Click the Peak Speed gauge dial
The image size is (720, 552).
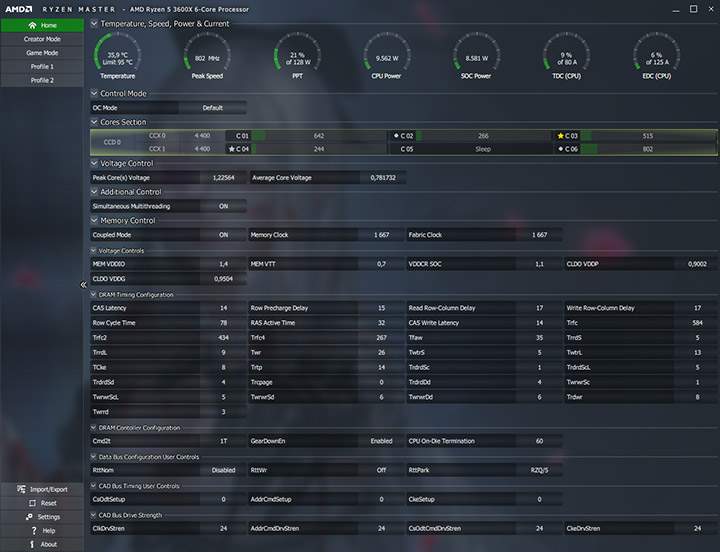207,51
